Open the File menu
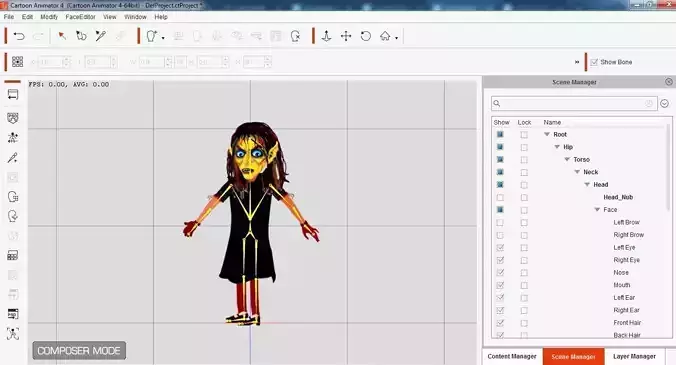This screenshot has height=365, width=676. (x=9, y=17)
